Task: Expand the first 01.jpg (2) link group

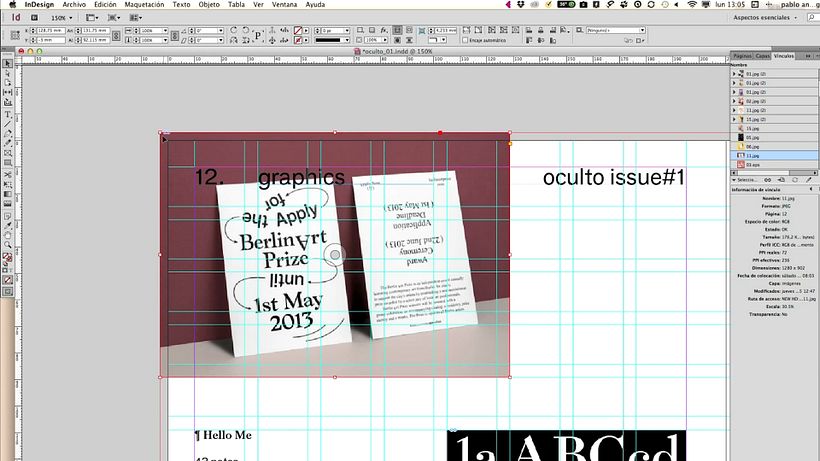Action: coord(734,74)
